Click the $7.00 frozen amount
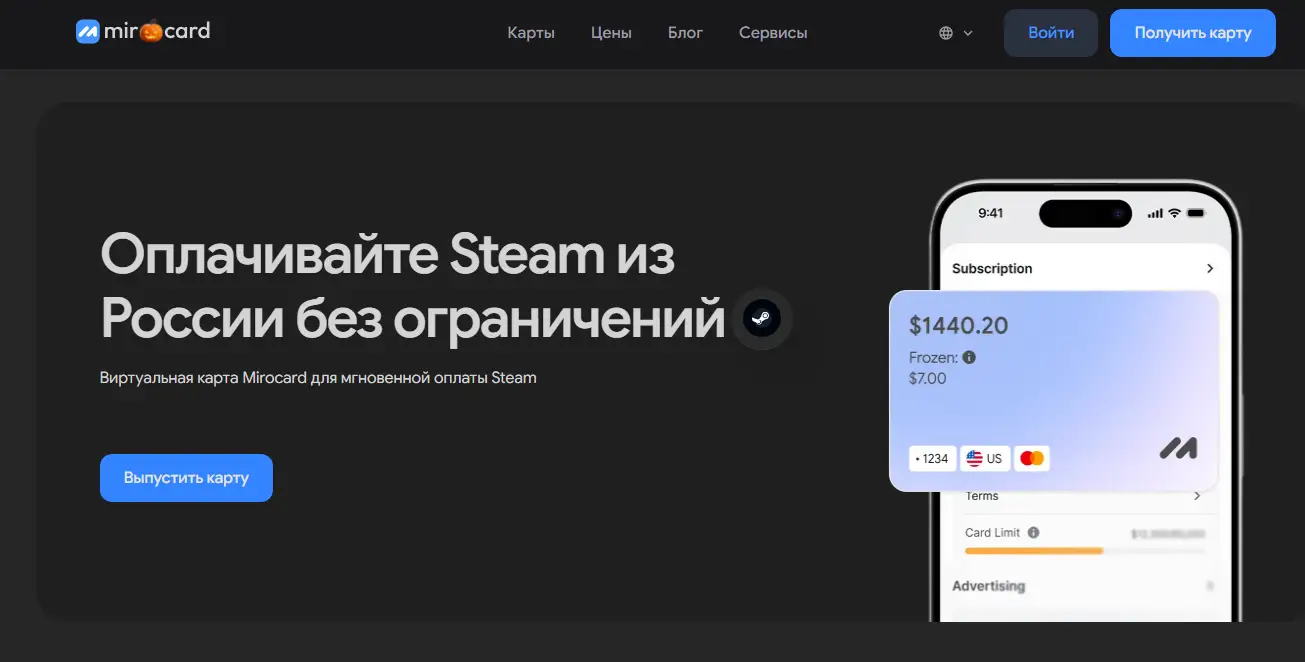This screenshot has width=1305, height=662. tap(927, 378)
